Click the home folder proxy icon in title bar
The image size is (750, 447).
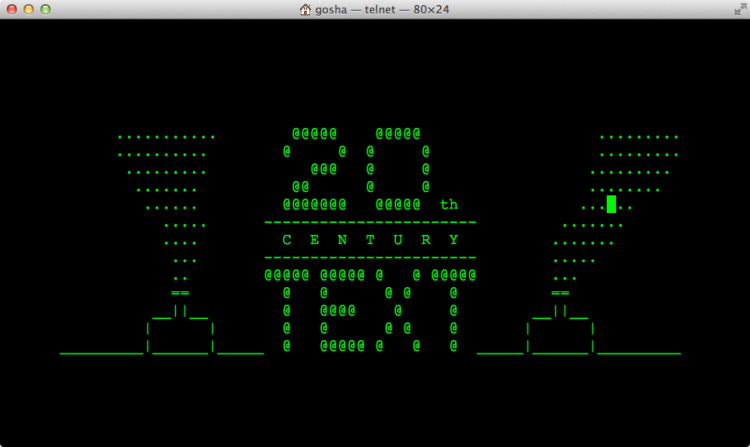(305, 9)
